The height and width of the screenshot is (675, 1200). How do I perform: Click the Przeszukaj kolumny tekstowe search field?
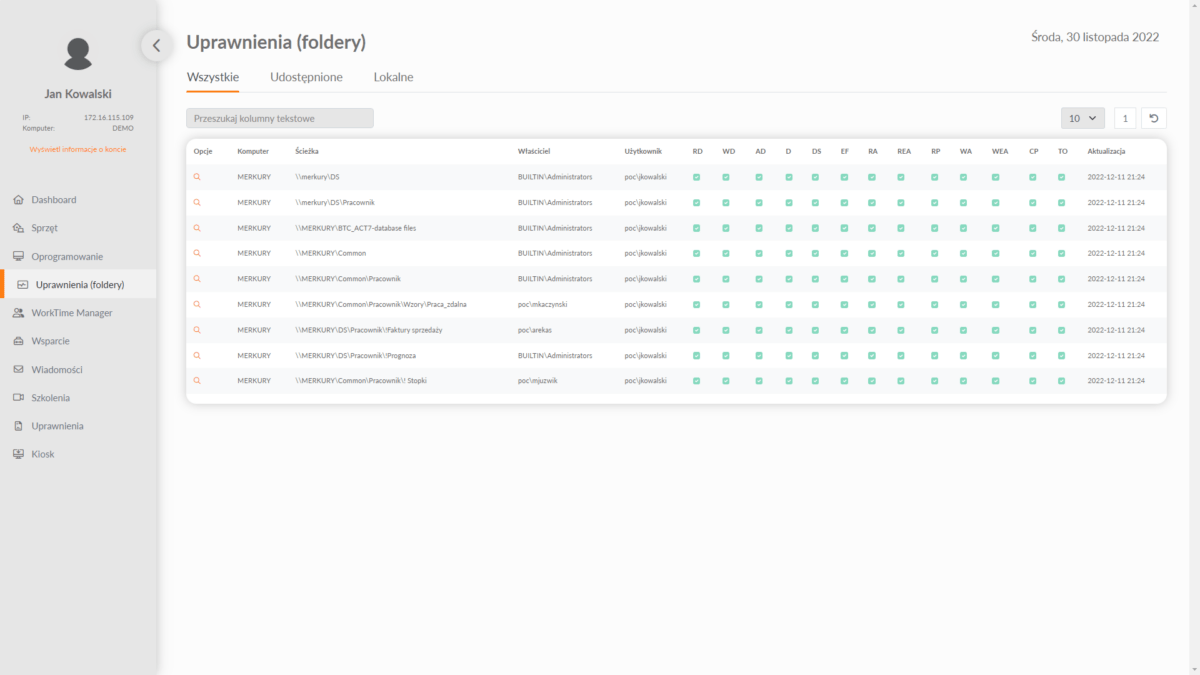click(279, 117)
